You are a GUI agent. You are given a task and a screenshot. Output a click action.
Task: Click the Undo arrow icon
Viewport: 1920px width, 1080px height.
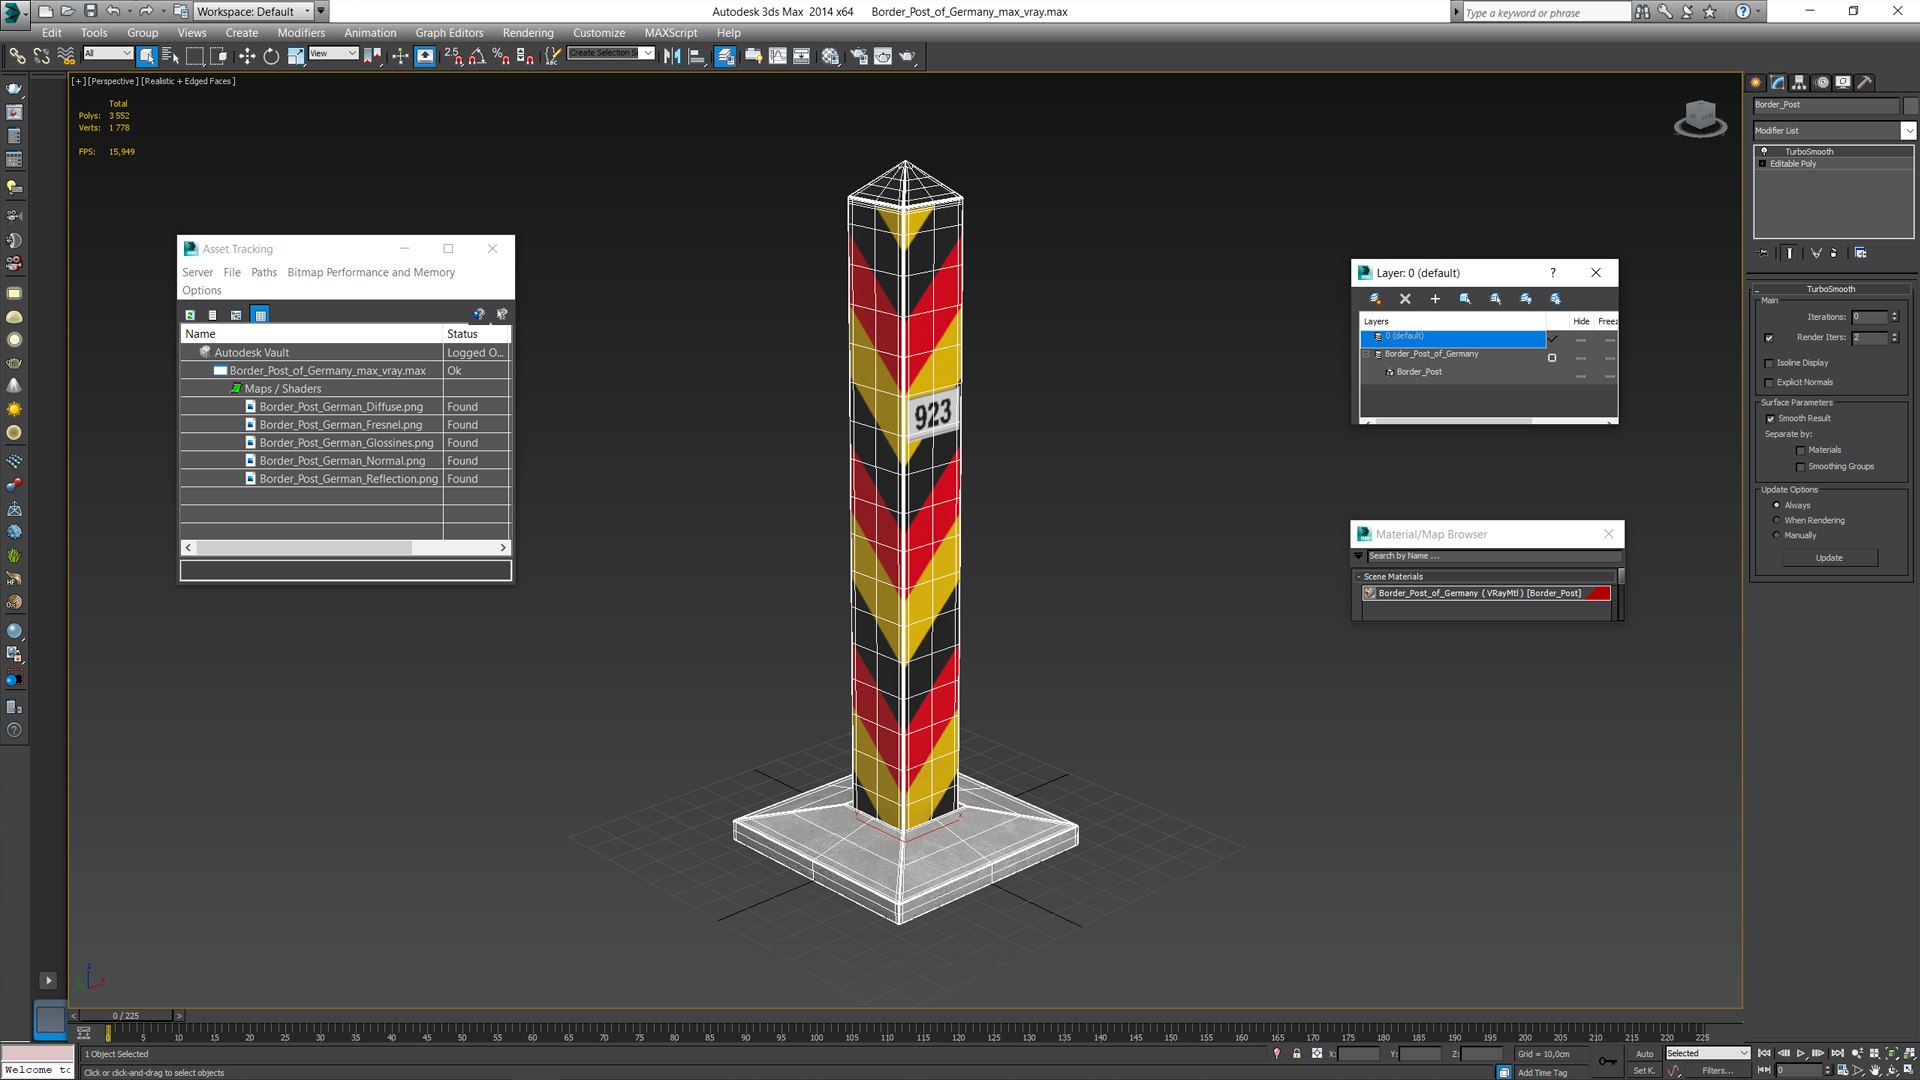pos(113,11)
